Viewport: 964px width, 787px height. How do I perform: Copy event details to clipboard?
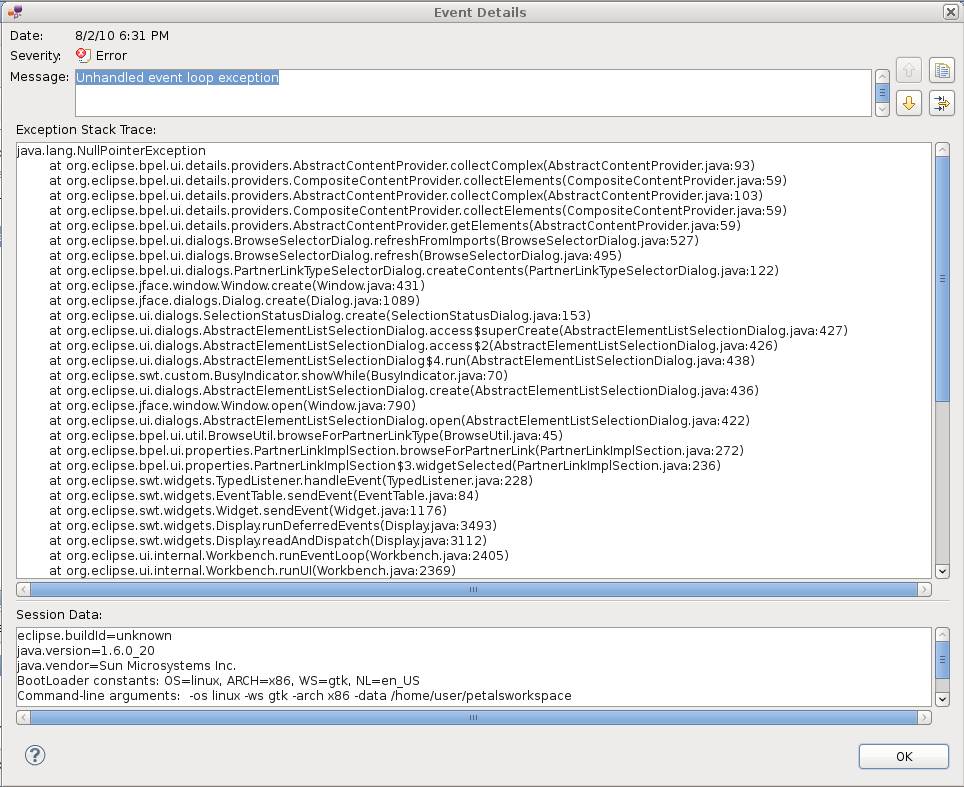tap(941, 70)
